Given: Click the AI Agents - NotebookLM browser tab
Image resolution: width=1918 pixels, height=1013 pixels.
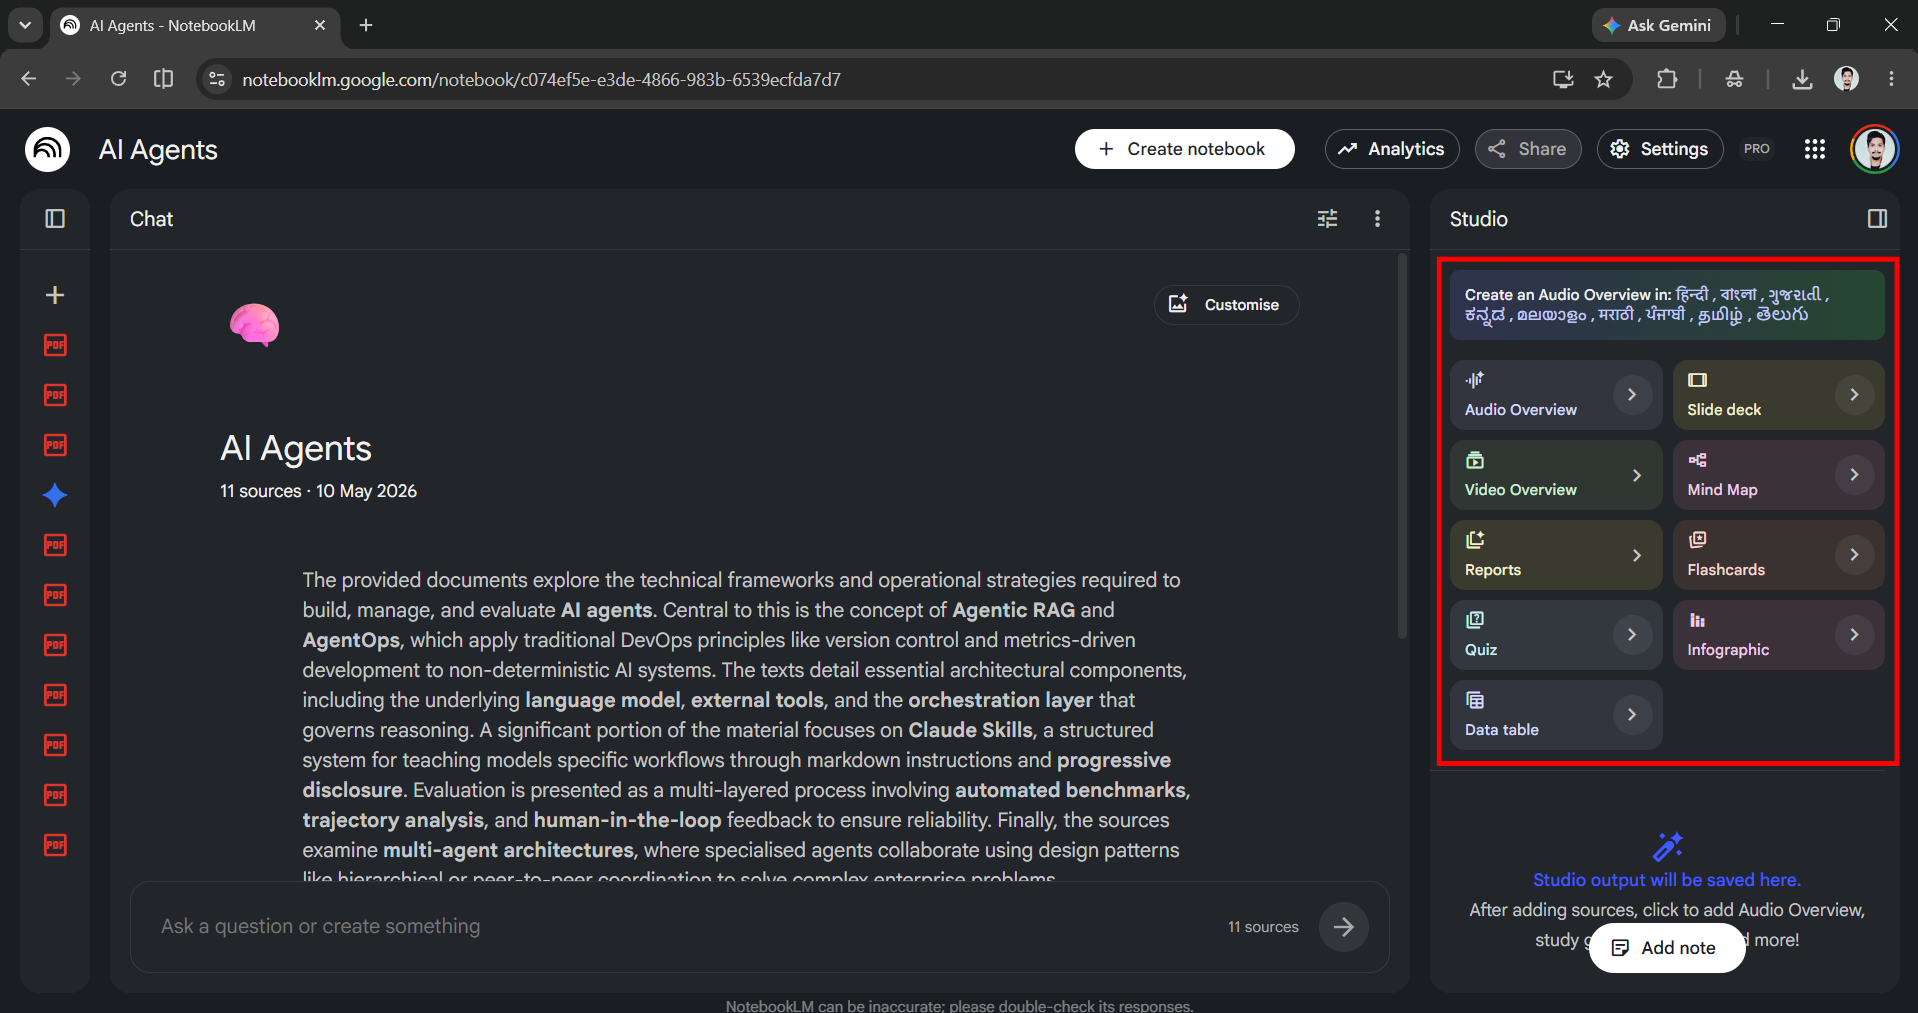Looking at the screenshot, I should click(x=195, y=25).
